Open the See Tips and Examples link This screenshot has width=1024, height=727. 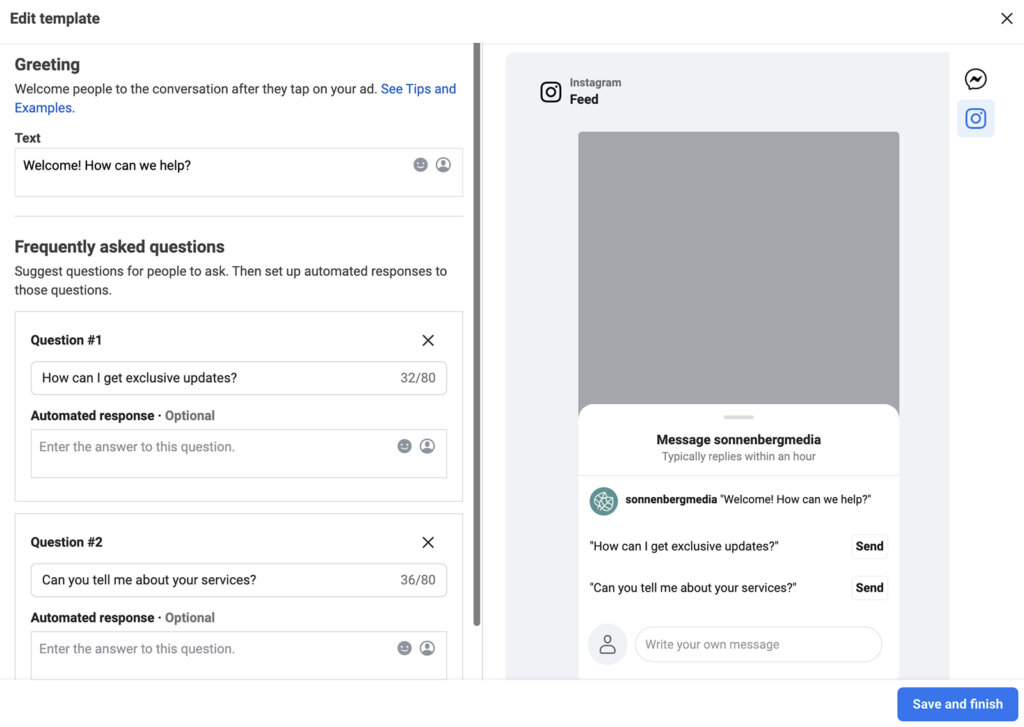coord(418,89)
